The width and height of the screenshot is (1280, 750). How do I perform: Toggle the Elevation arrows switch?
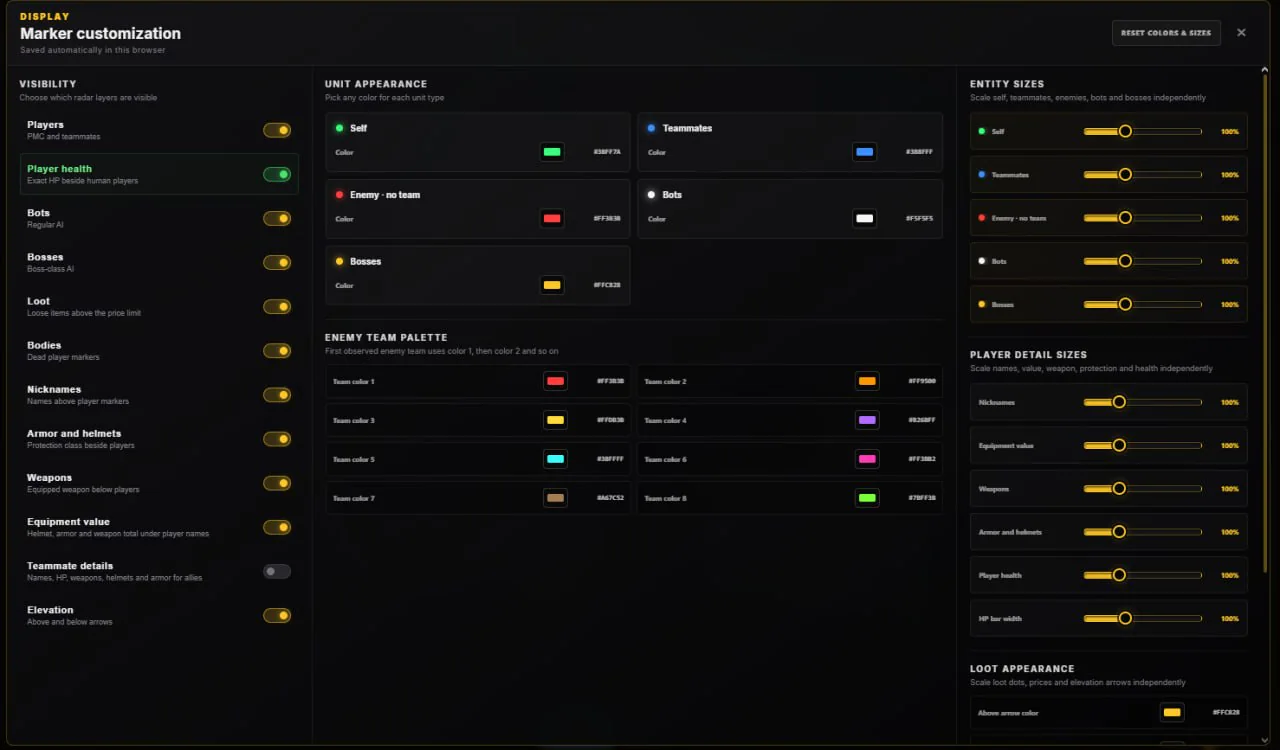pos(277,615)
